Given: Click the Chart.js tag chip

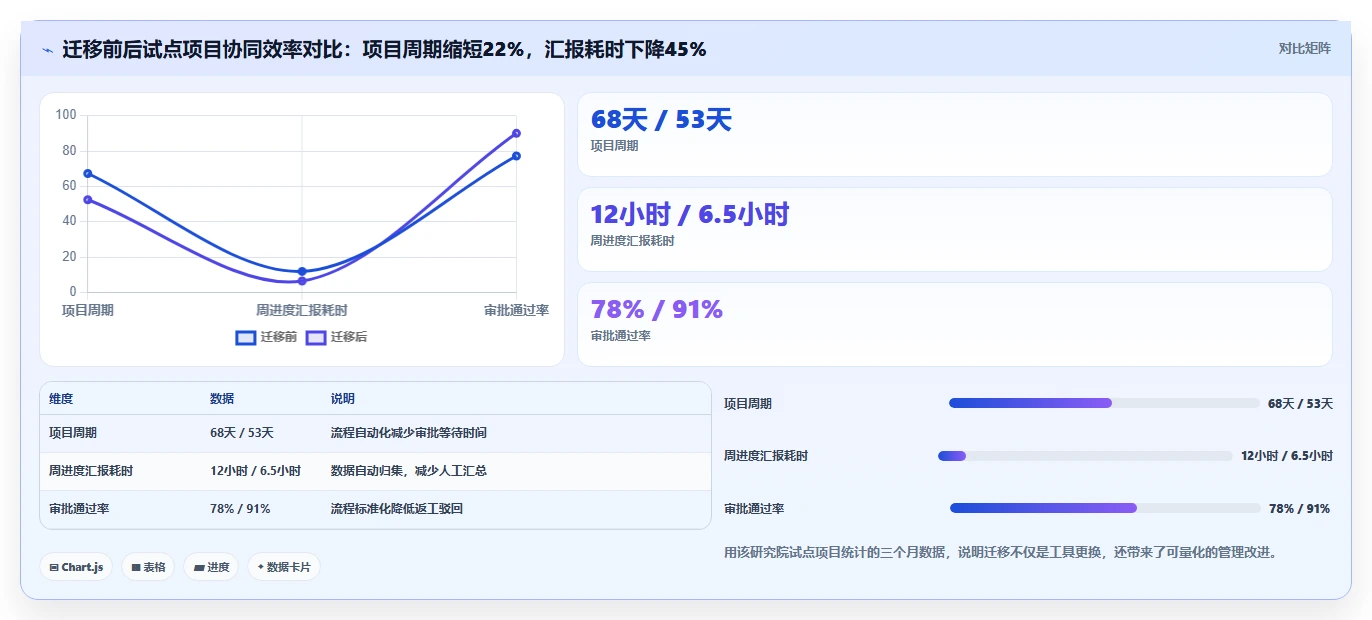Looking at the screenshot, I should coord(76,567).
